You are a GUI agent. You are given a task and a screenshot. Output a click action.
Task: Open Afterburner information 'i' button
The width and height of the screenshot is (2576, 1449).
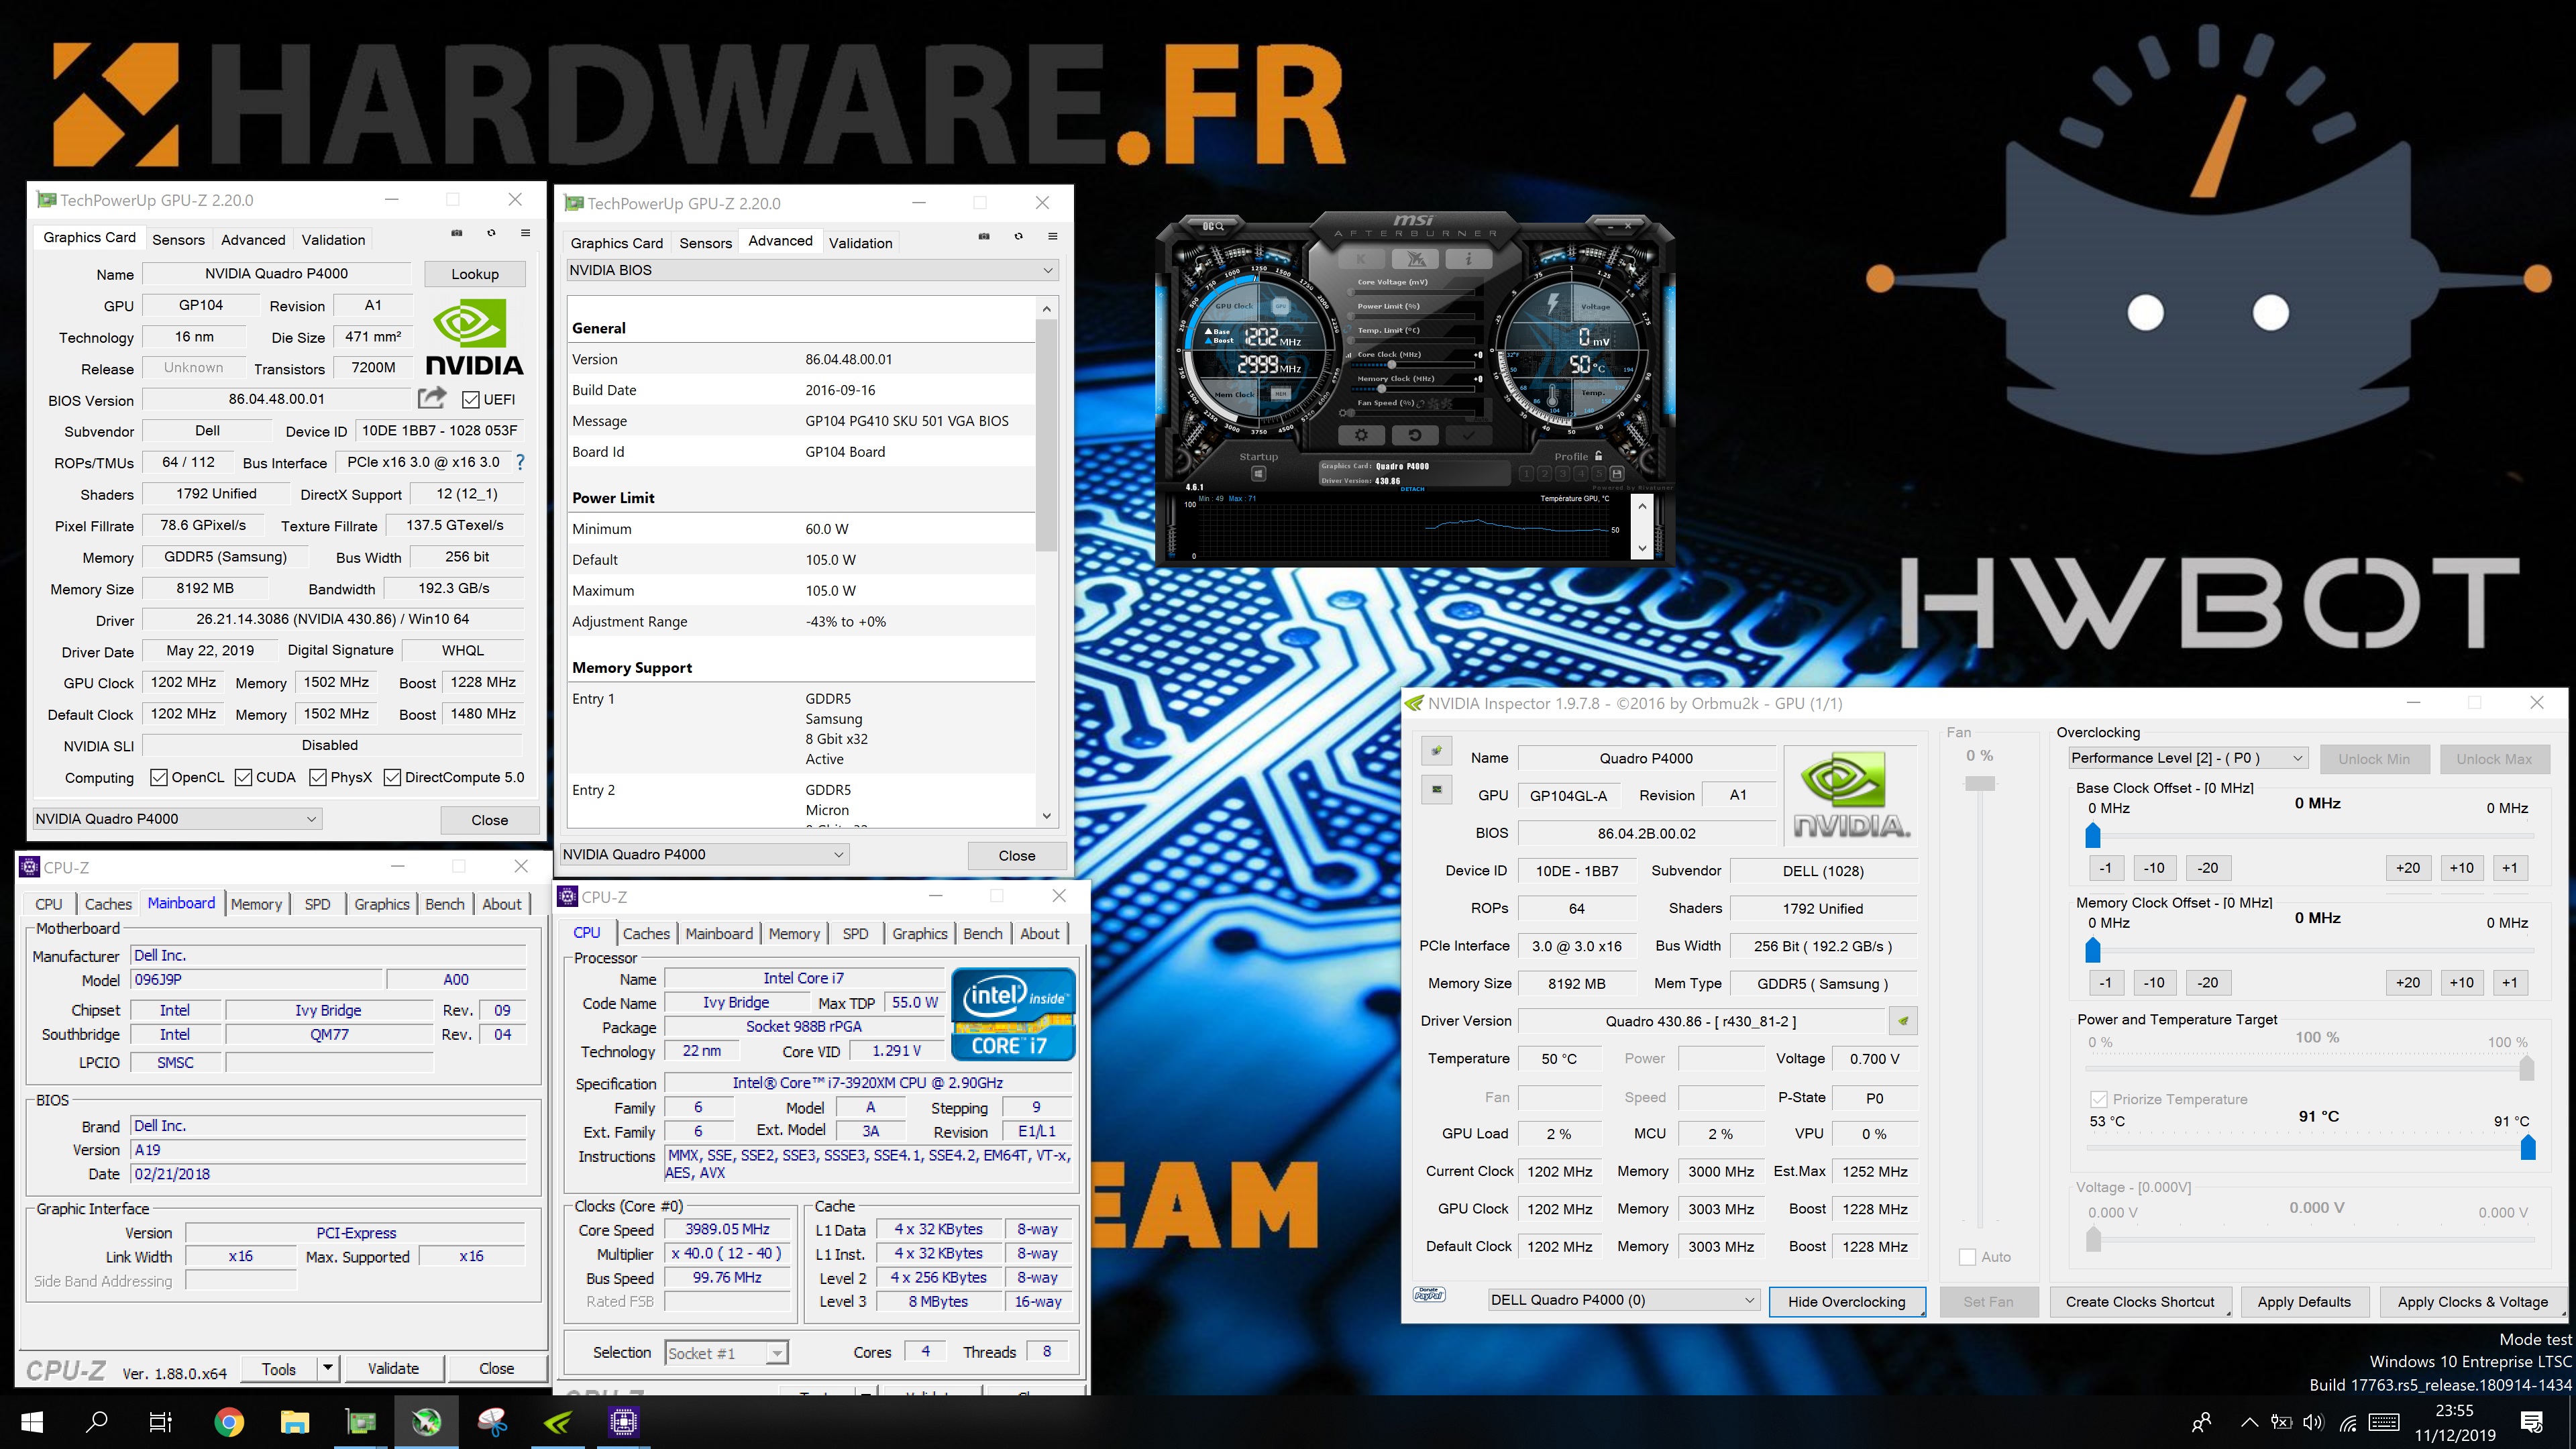click(1469, 259)
